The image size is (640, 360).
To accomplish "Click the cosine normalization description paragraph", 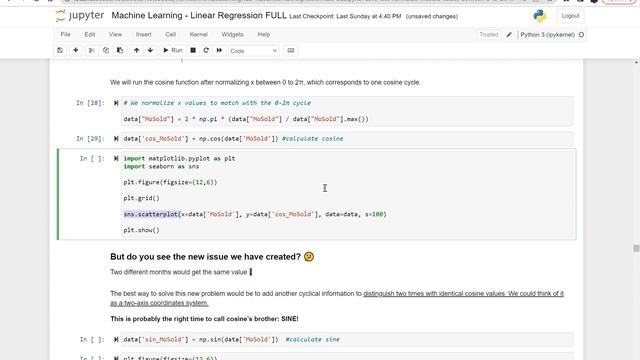I will (265, 82).
